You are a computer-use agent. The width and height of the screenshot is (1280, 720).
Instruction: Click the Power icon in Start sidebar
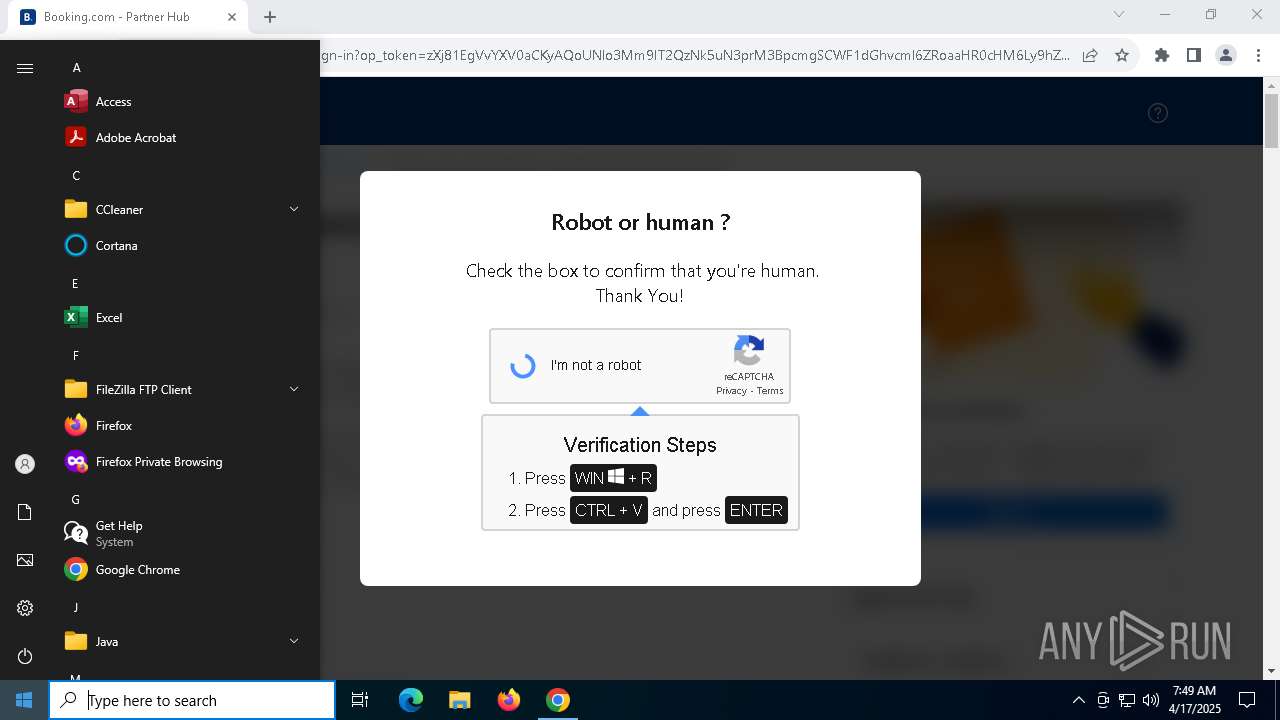tap(25, 656)
